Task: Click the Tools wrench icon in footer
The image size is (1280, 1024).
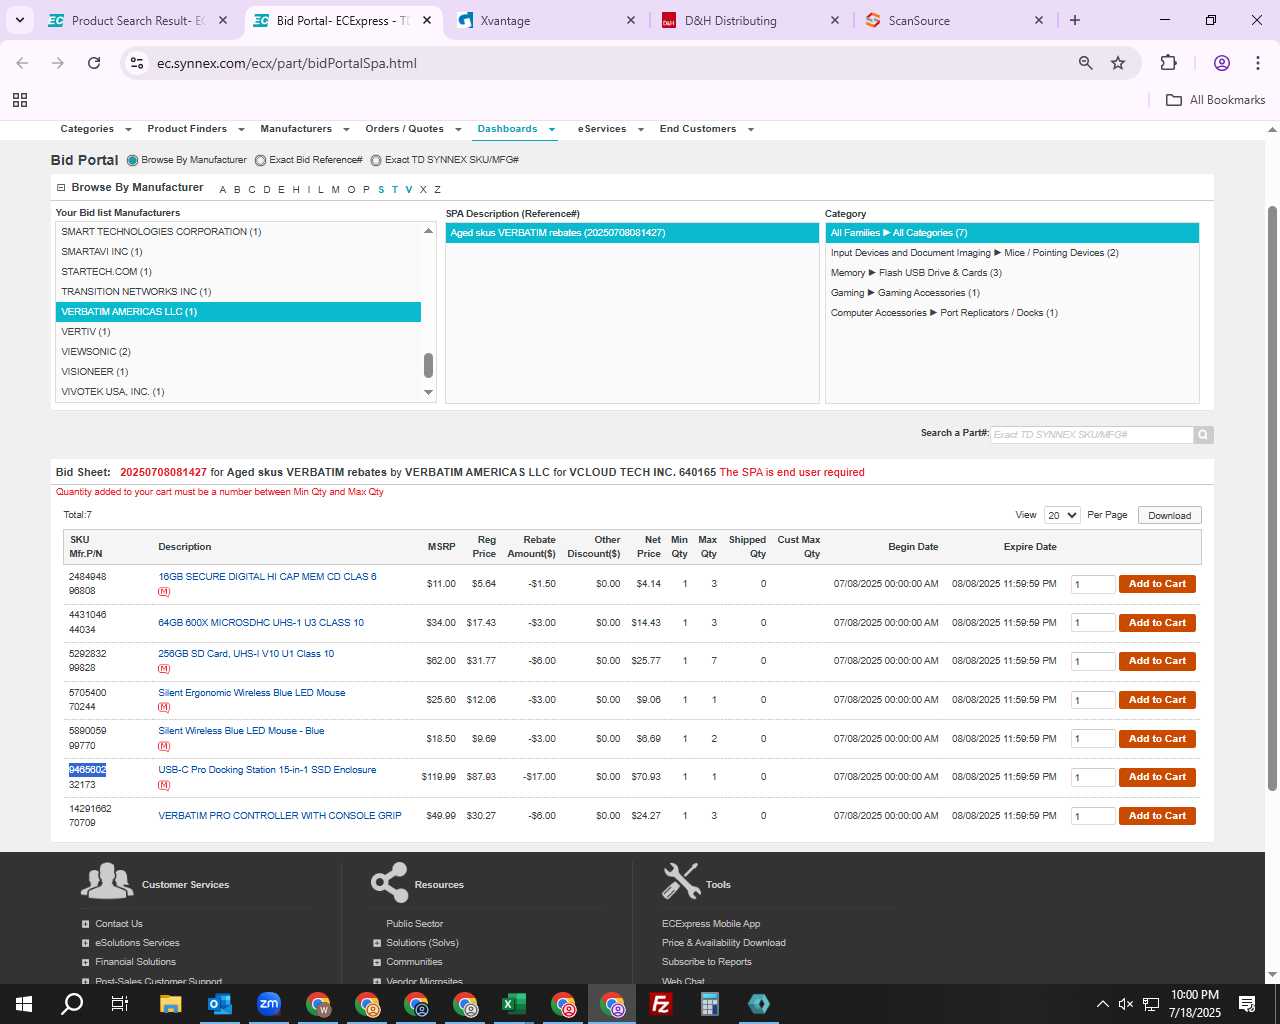Action: tap(680, 881)
